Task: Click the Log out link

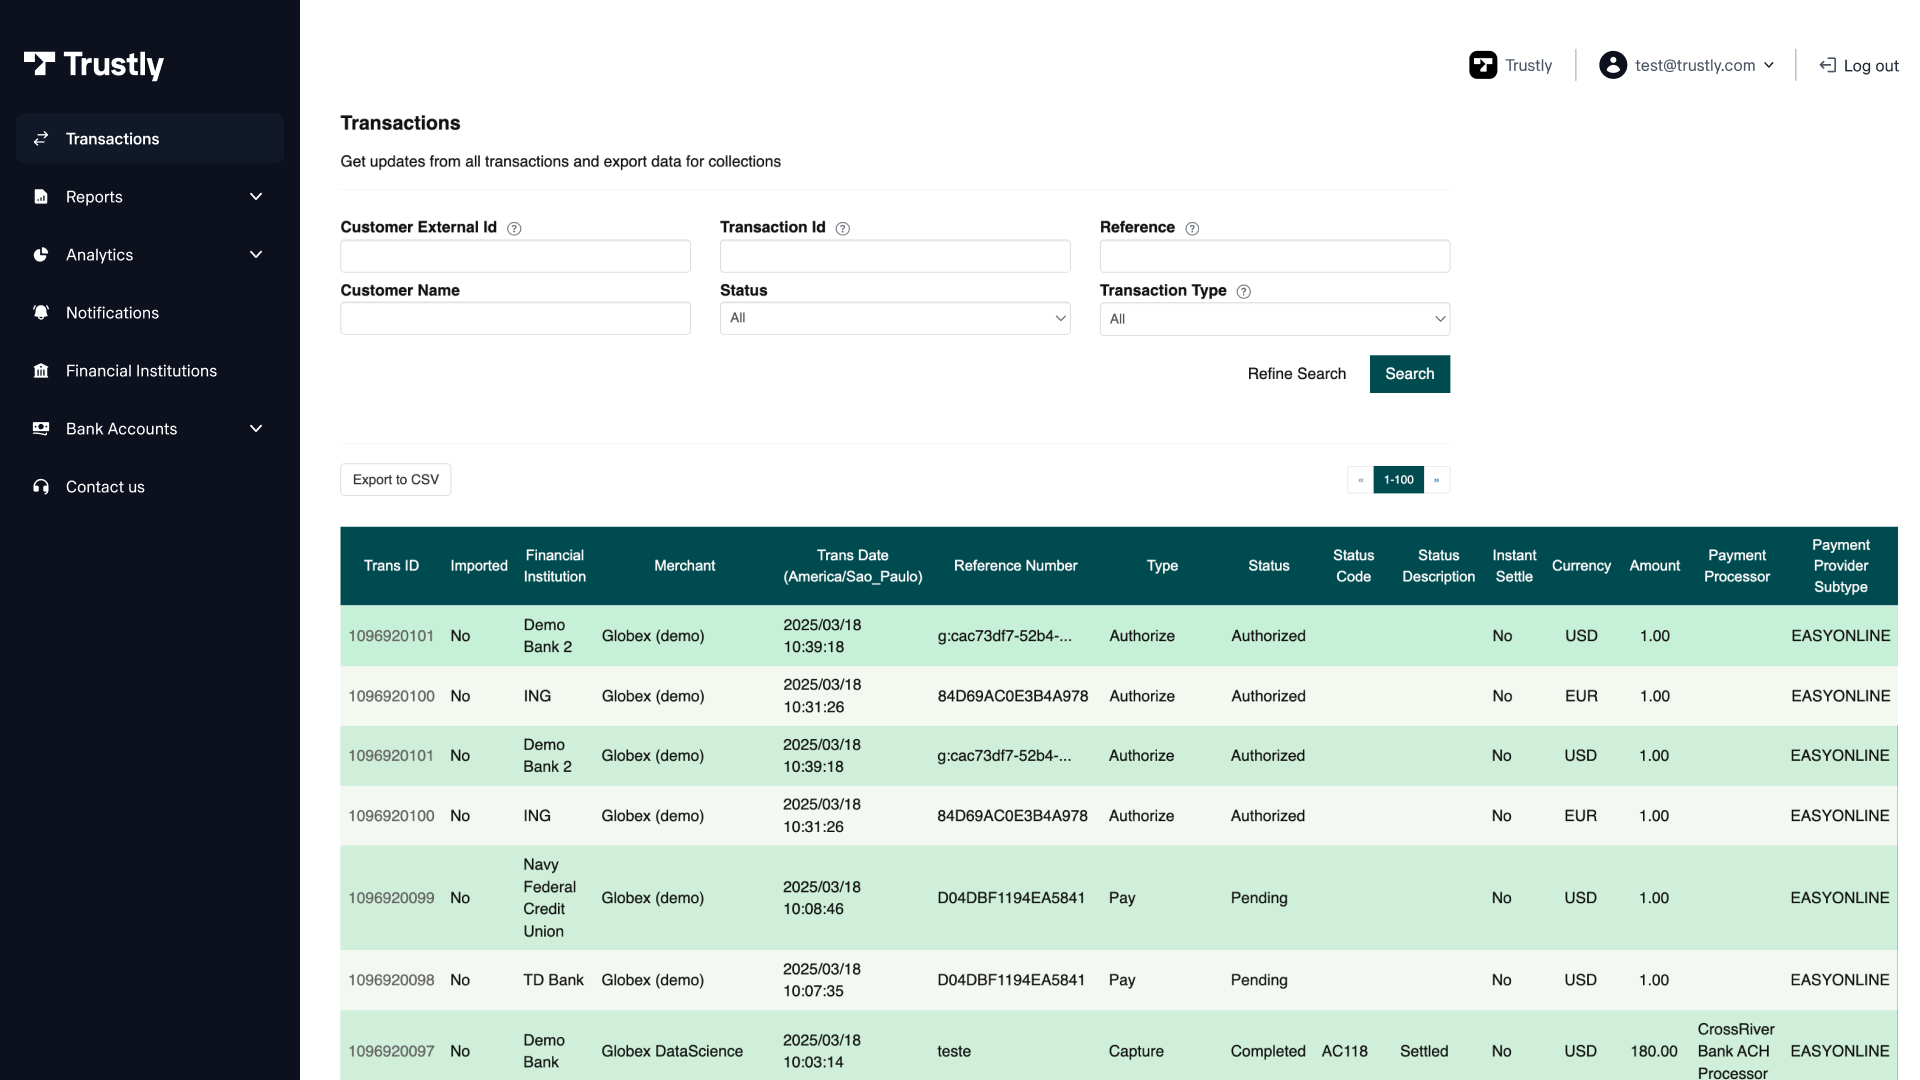Action: click(1859, 65)
